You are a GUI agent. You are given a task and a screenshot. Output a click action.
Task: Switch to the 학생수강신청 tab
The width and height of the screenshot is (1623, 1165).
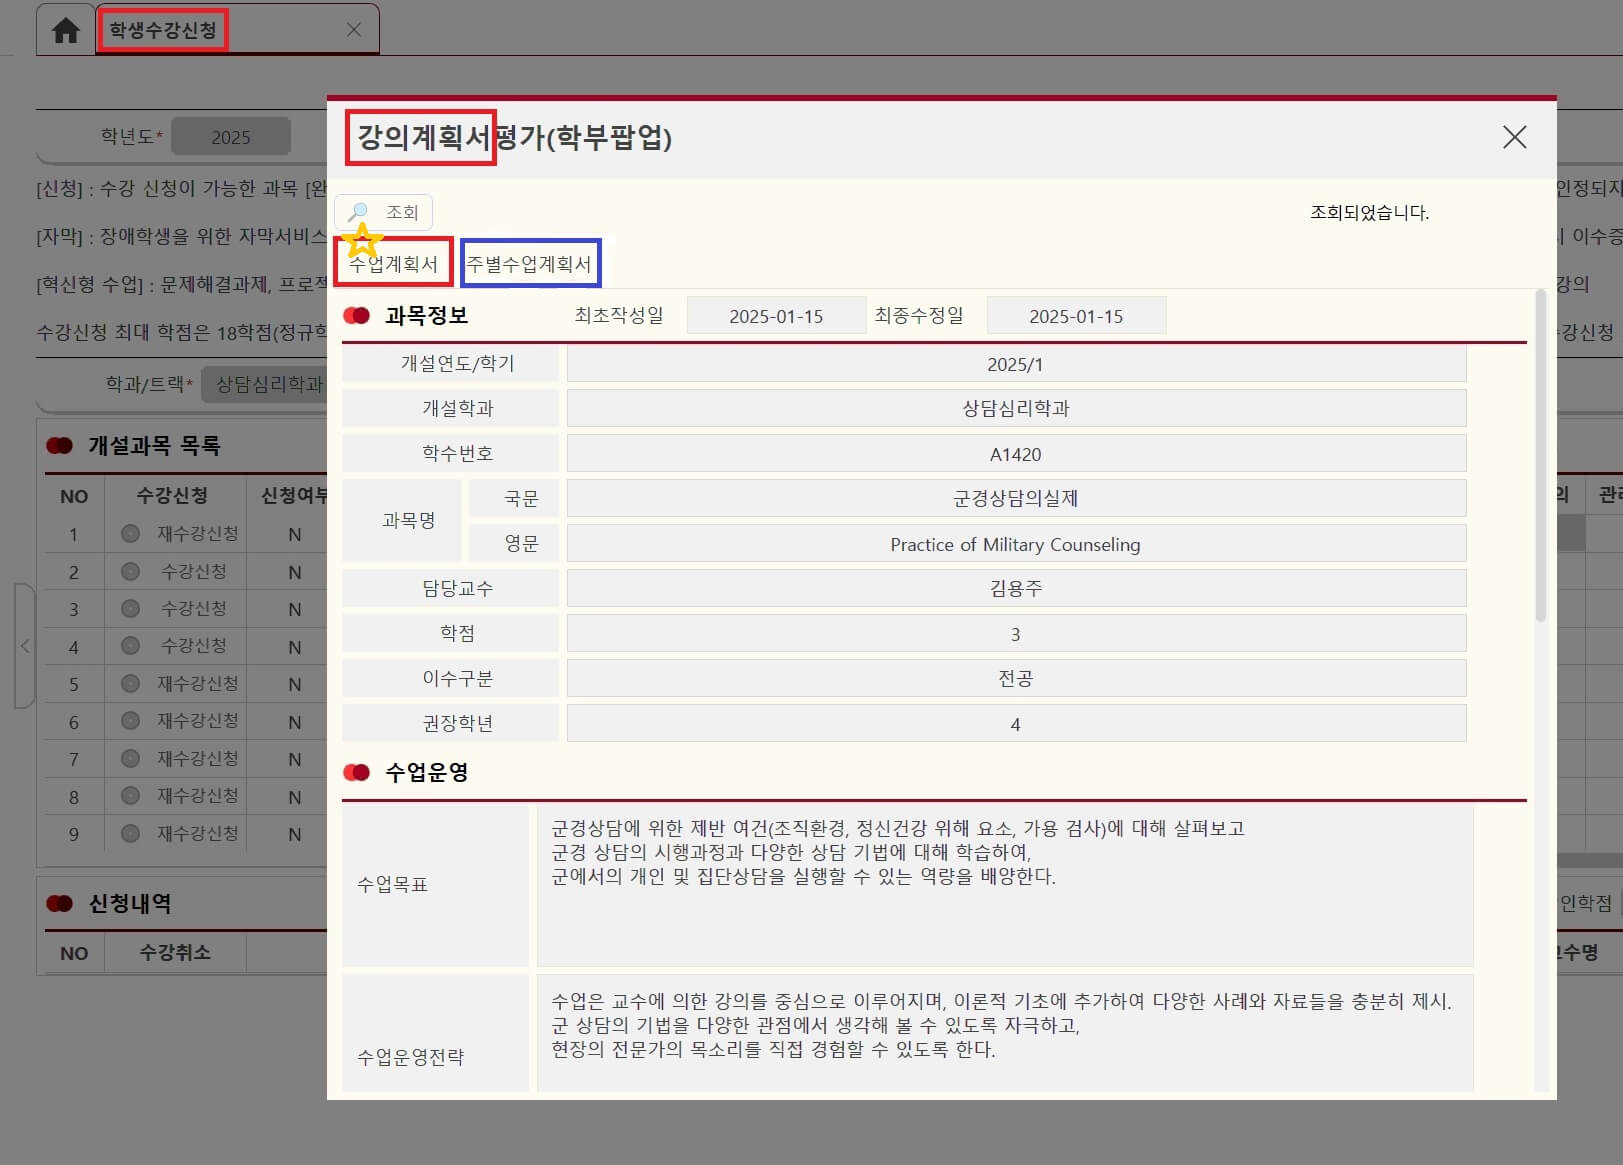point(163,30)
